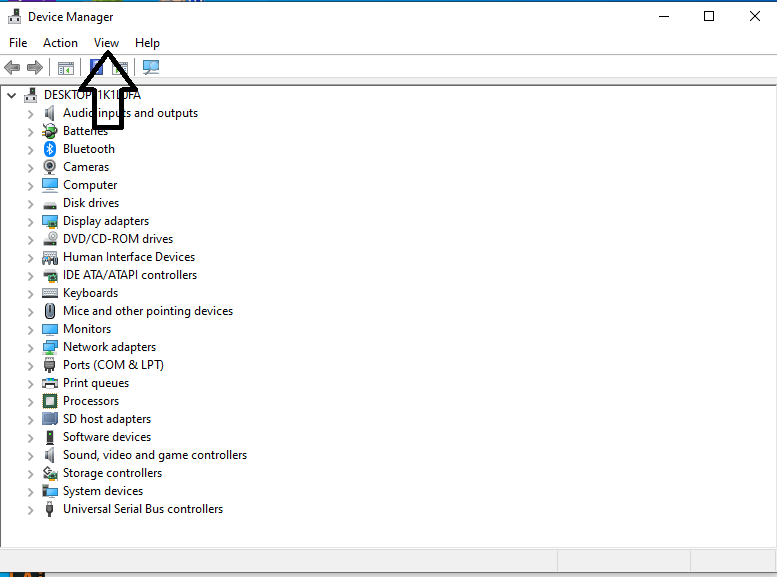Image resolution: width=777 pixels, height=577 pixels.
Task: Click Scan for hardware changes icon
Action: tap(151, 68)
